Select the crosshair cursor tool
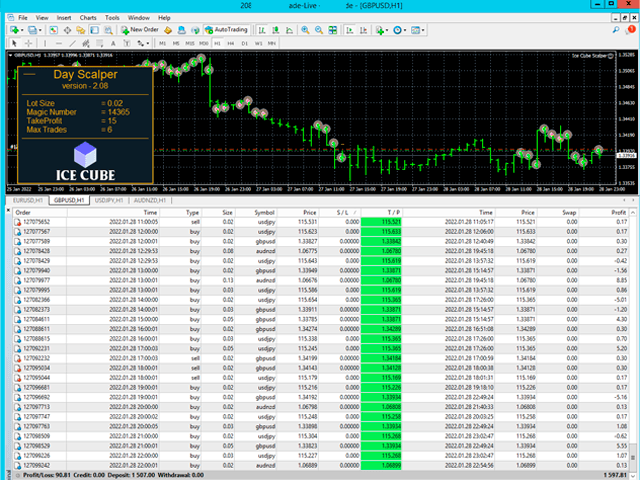 click(x=29, y=43)
